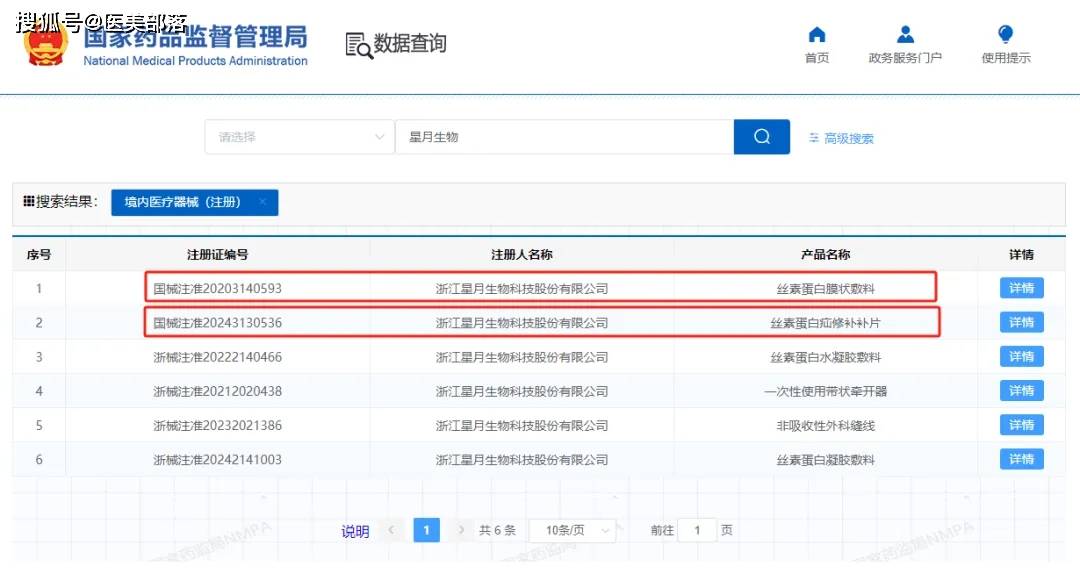Click the 首页 home icon
Image resolution: width=1080 pixels, height=588 pixels.
(x=817, y=34)
